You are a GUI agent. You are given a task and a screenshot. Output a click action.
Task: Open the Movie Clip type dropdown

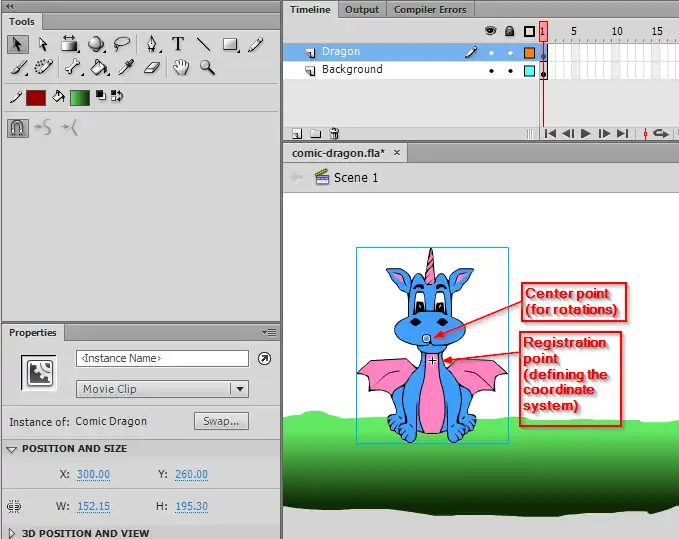tap(162, 390)
